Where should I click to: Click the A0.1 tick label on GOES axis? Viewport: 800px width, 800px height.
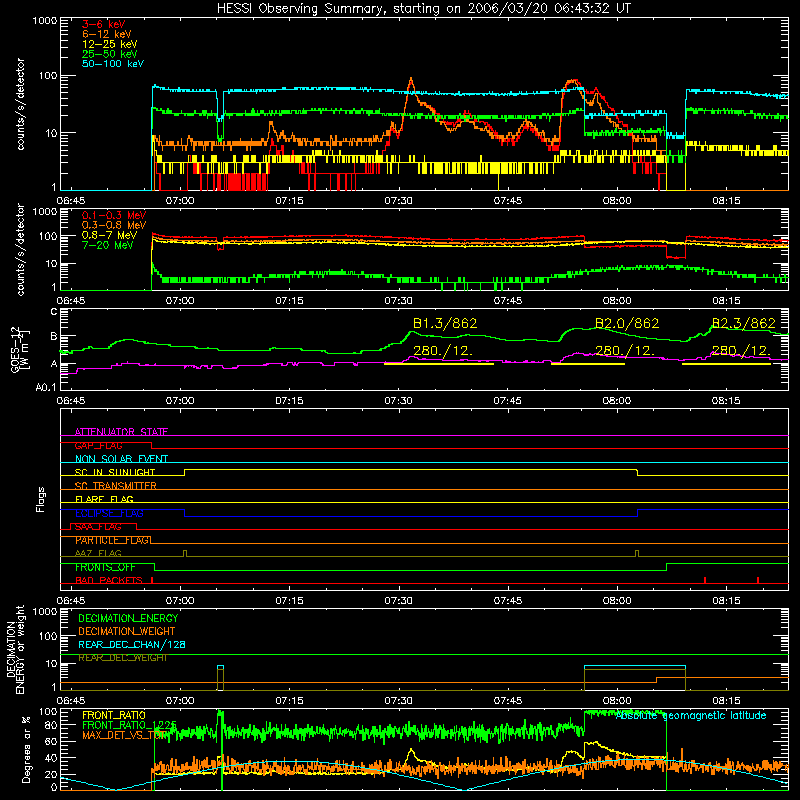click(x=46, y=388)
